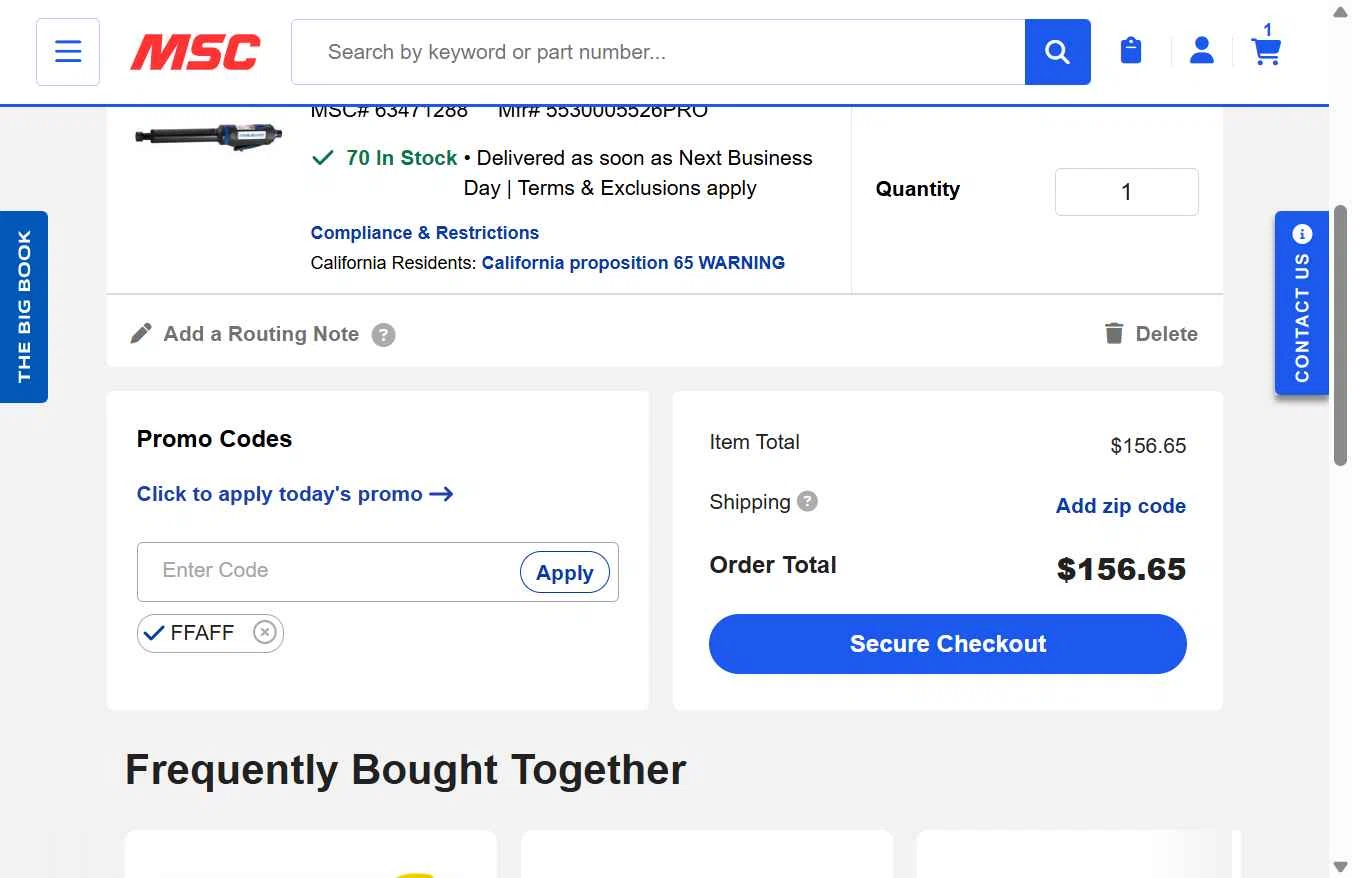Image resolution: width=1352 pixels, height=878 pixels.
Task: Click Add zip code for shipping
Action: (1120, 506)
